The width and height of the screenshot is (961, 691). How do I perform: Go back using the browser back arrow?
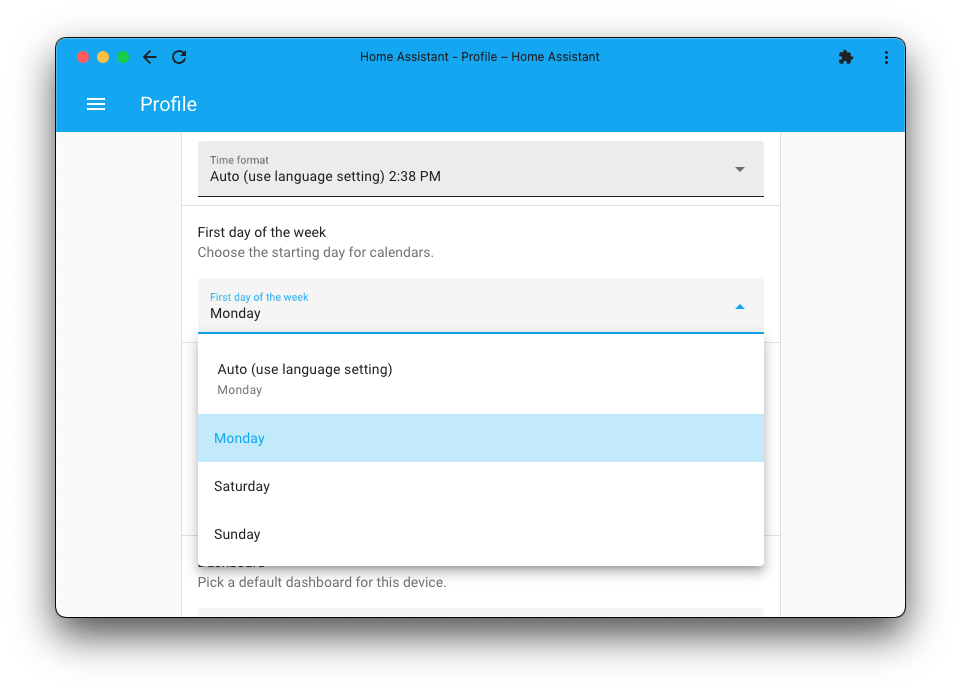pos(149,57)
